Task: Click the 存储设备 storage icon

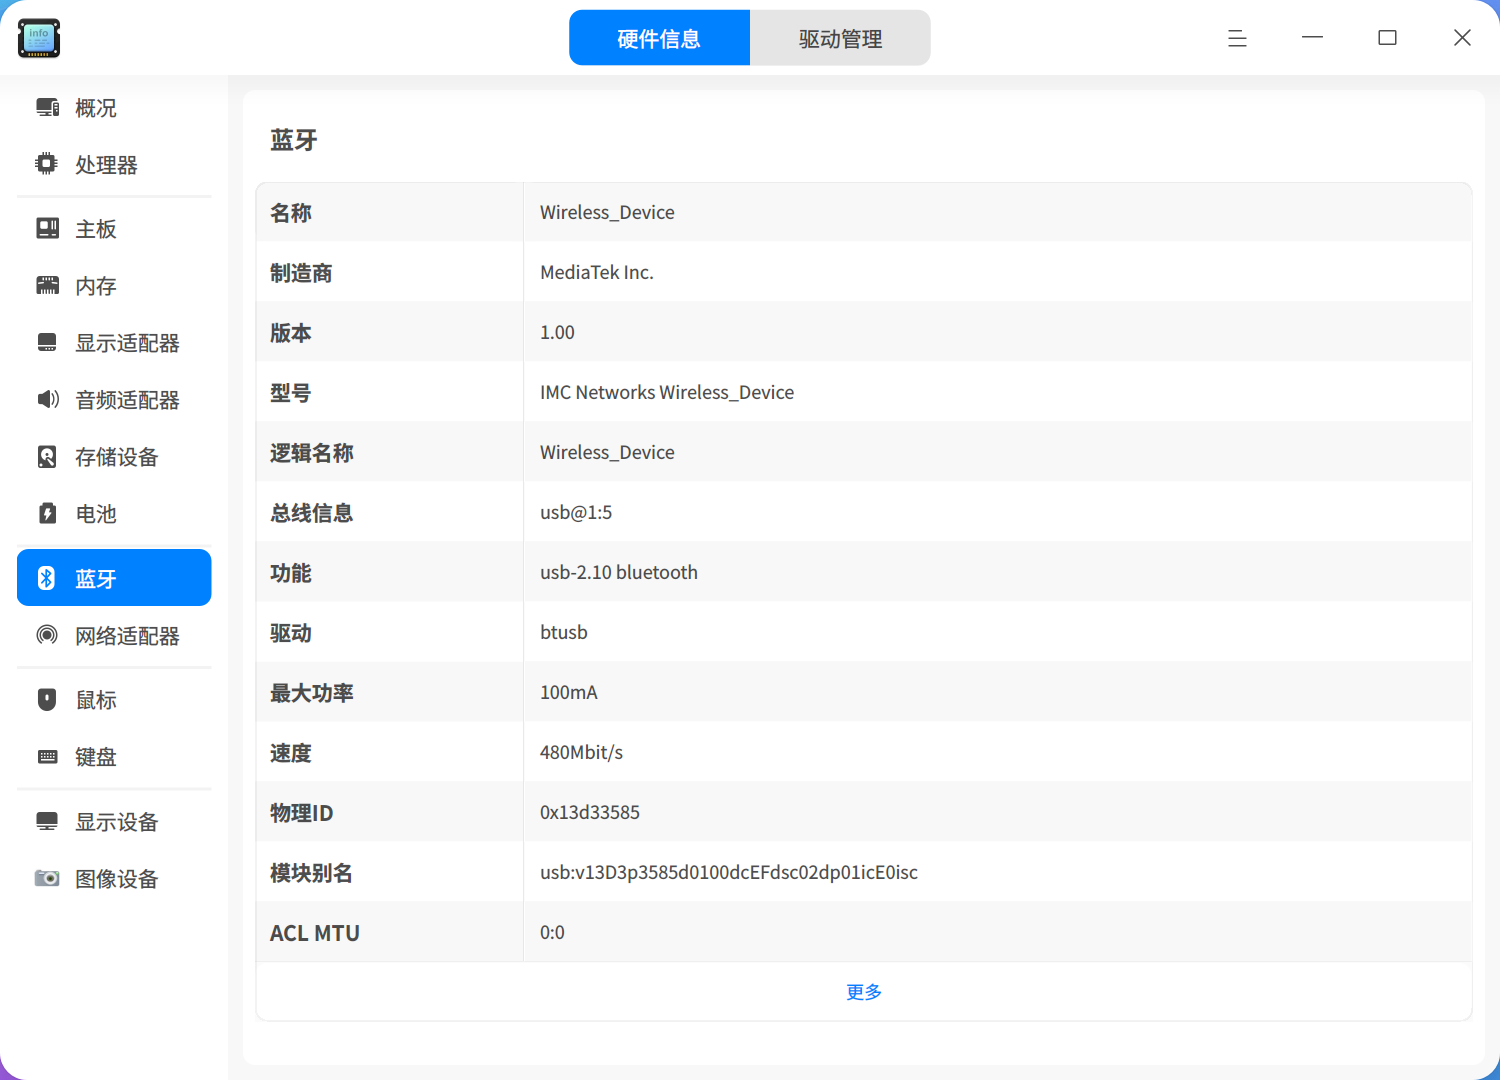Action: [47, 457]
